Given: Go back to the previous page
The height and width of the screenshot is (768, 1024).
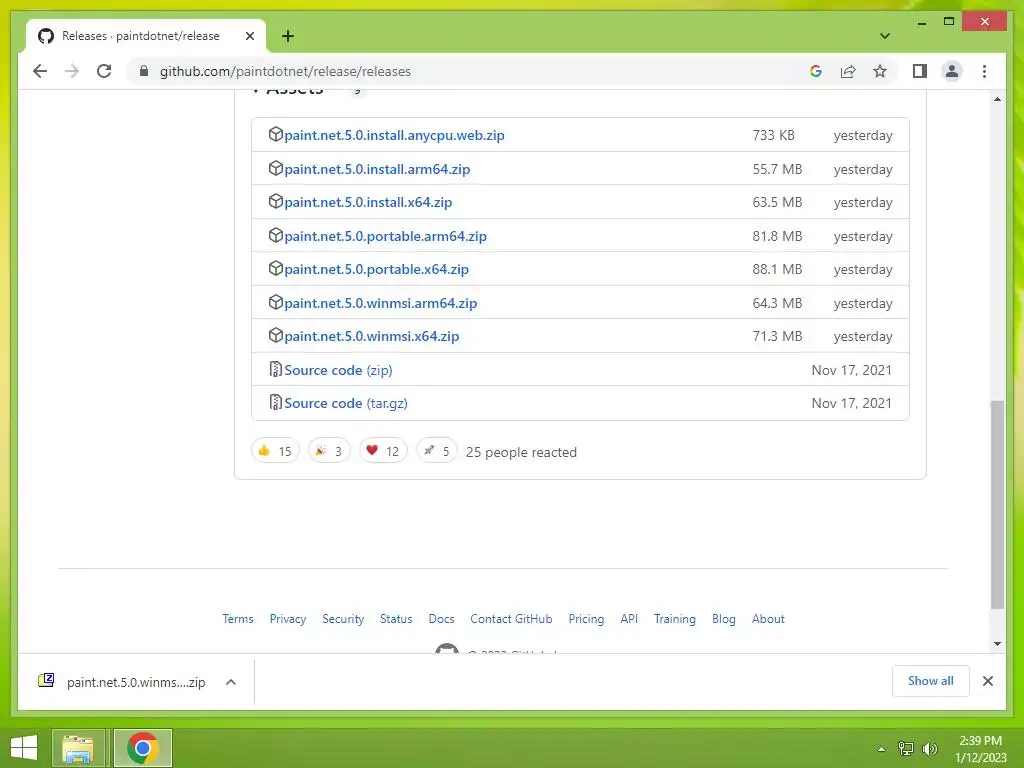Looking at the screenshot, I should point(40,71).
